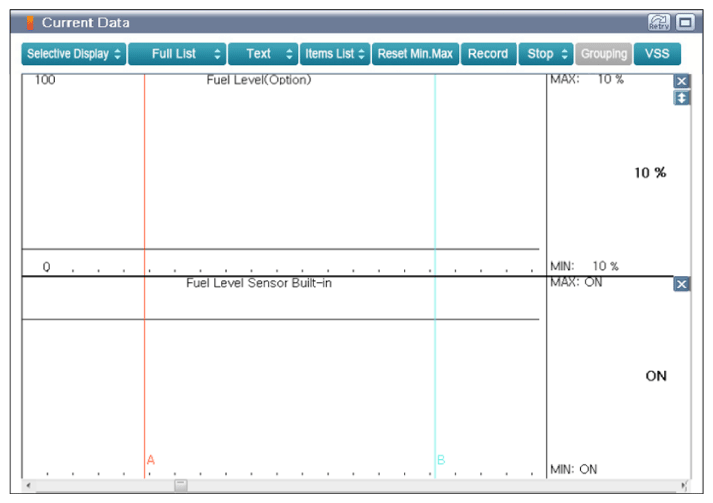Image resolution: width=713 pixels, height=503 pixels.
Task: Click the Retry icon in title bar
Action: pyautogui.click(x=658, y=22)
